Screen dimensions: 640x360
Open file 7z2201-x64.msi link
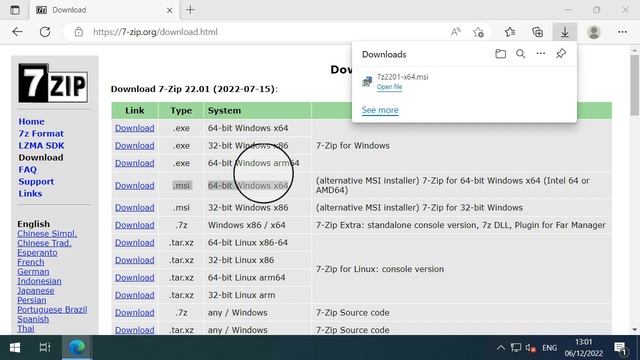389,87
